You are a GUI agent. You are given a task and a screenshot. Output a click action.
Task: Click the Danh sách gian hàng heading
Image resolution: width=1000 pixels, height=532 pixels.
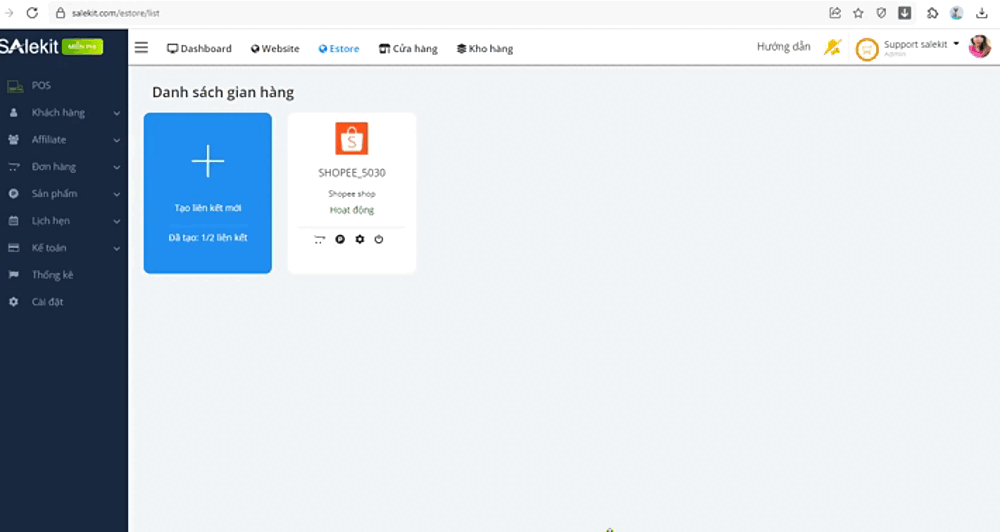[223, 92]
